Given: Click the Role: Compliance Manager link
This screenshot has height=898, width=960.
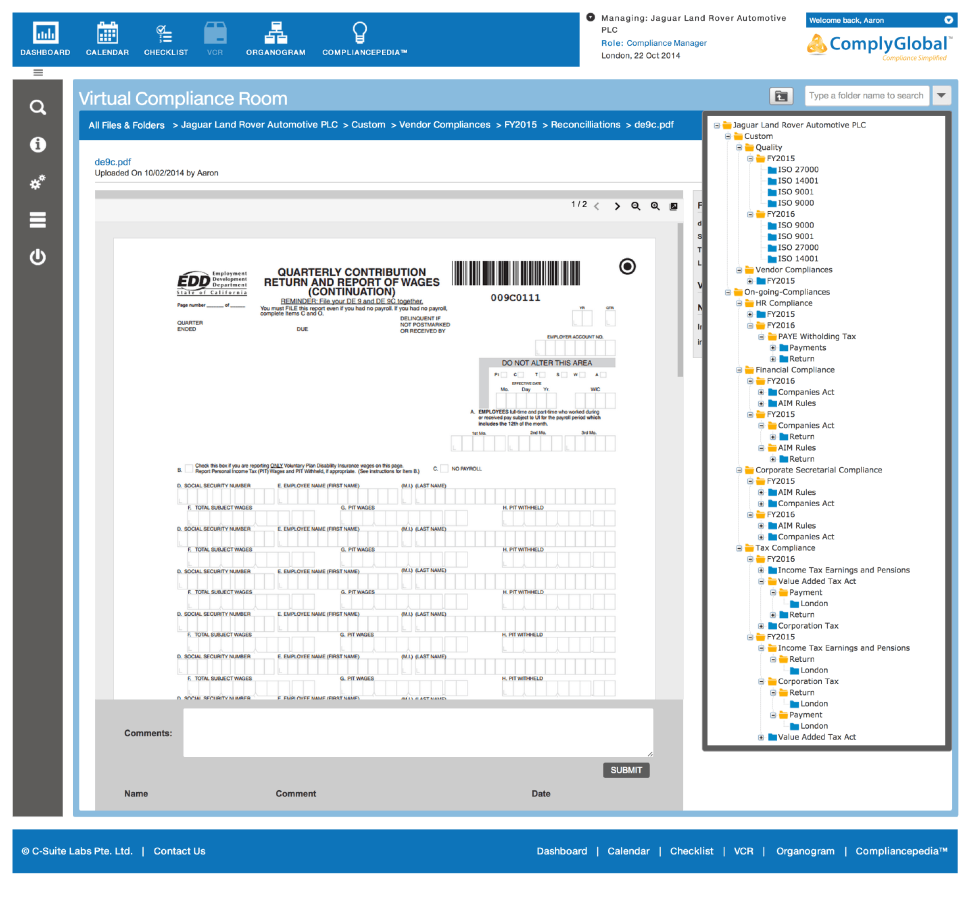Looking at the screenshot, I should point(654,43).
